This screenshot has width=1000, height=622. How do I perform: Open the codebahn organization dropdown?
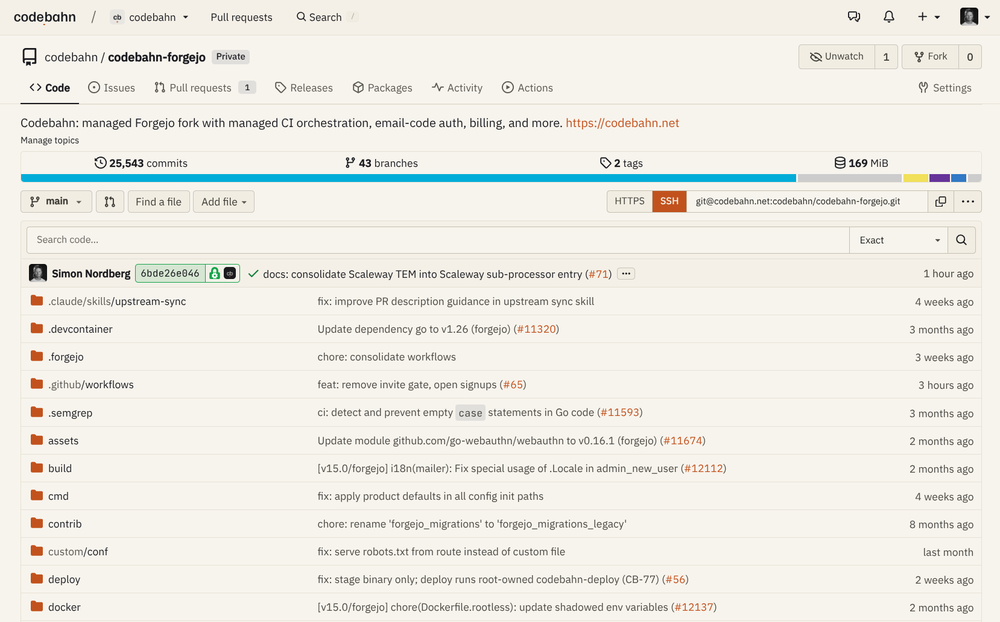pos(150,17)
